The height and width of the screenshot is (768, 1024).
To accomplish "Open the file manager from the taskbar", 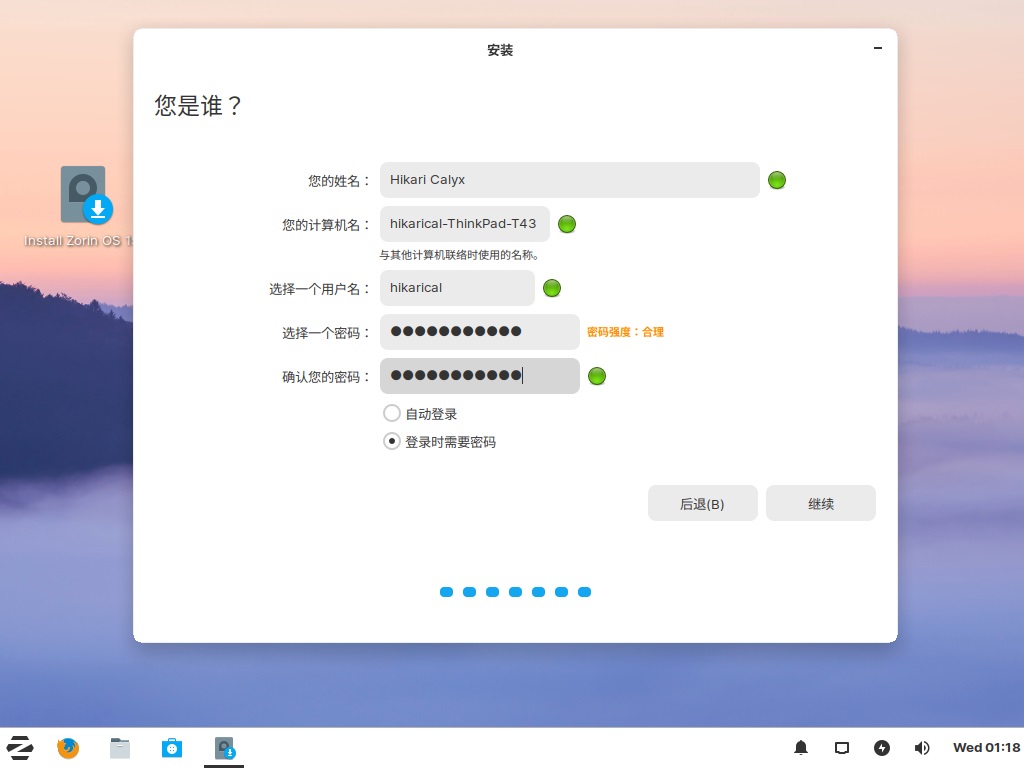I will click(x=120, y=747).
